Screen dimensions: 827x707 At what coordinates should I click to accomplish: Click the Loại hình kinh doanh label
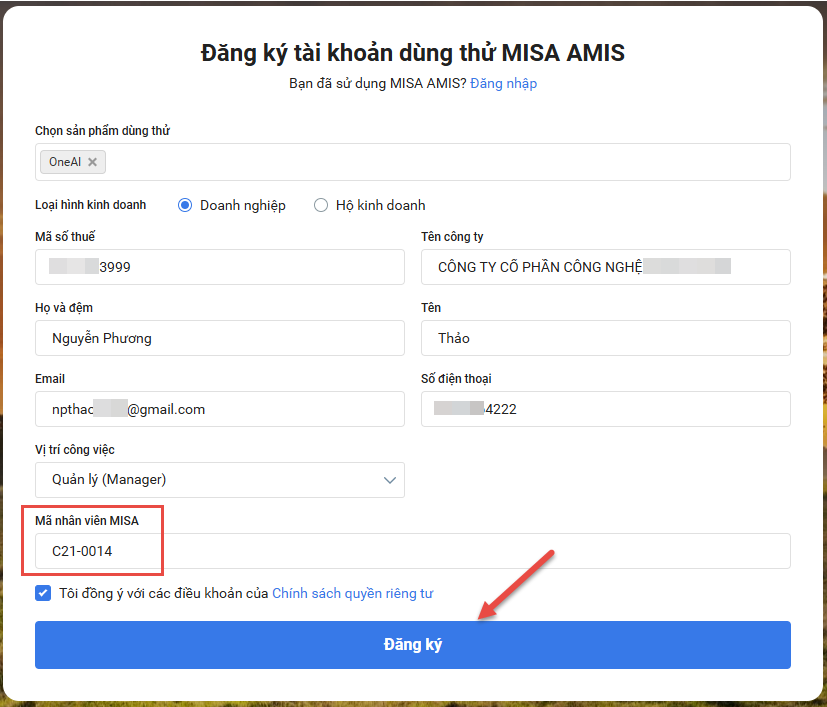coord(91,205)
